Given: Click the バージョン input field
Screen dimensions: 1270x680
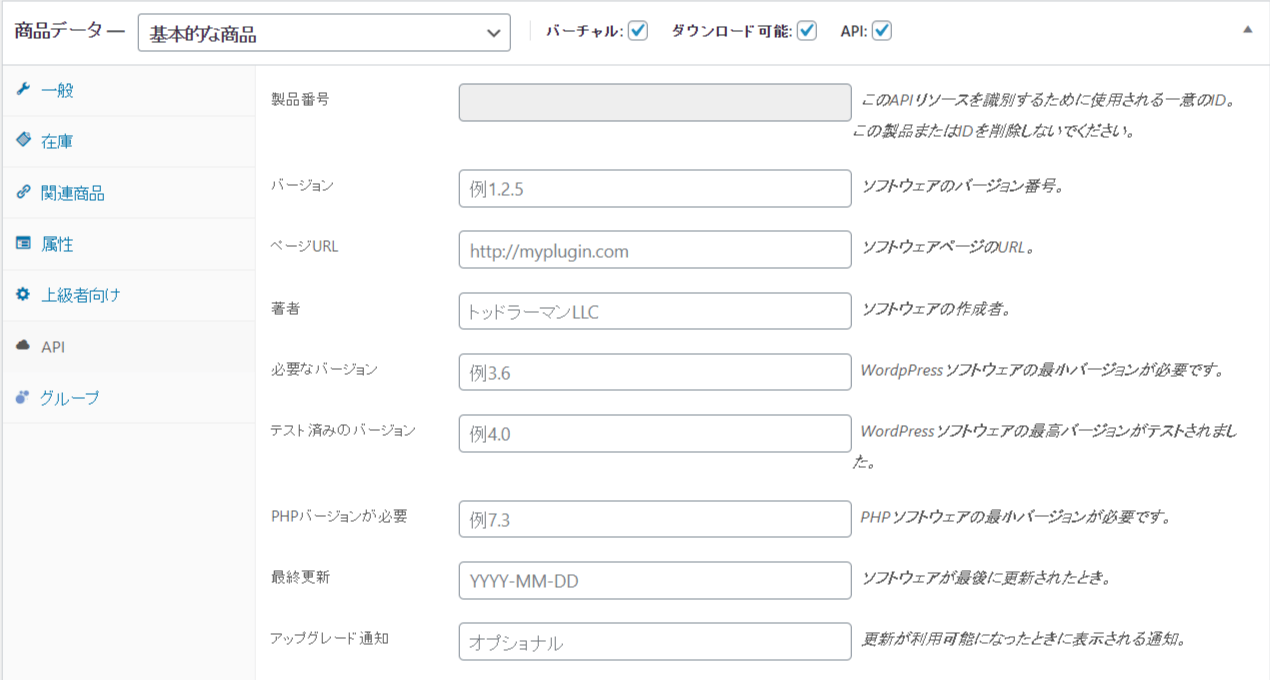Looking at the screenshot, I should pyautogui.click(x=655, y=189).
